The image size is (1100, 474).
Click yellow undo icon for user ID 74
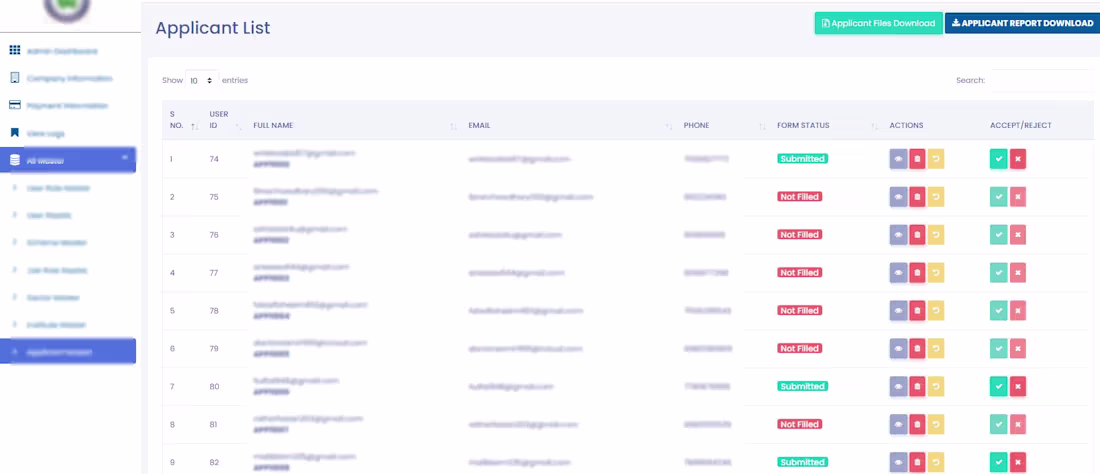(x=936, y=159)
